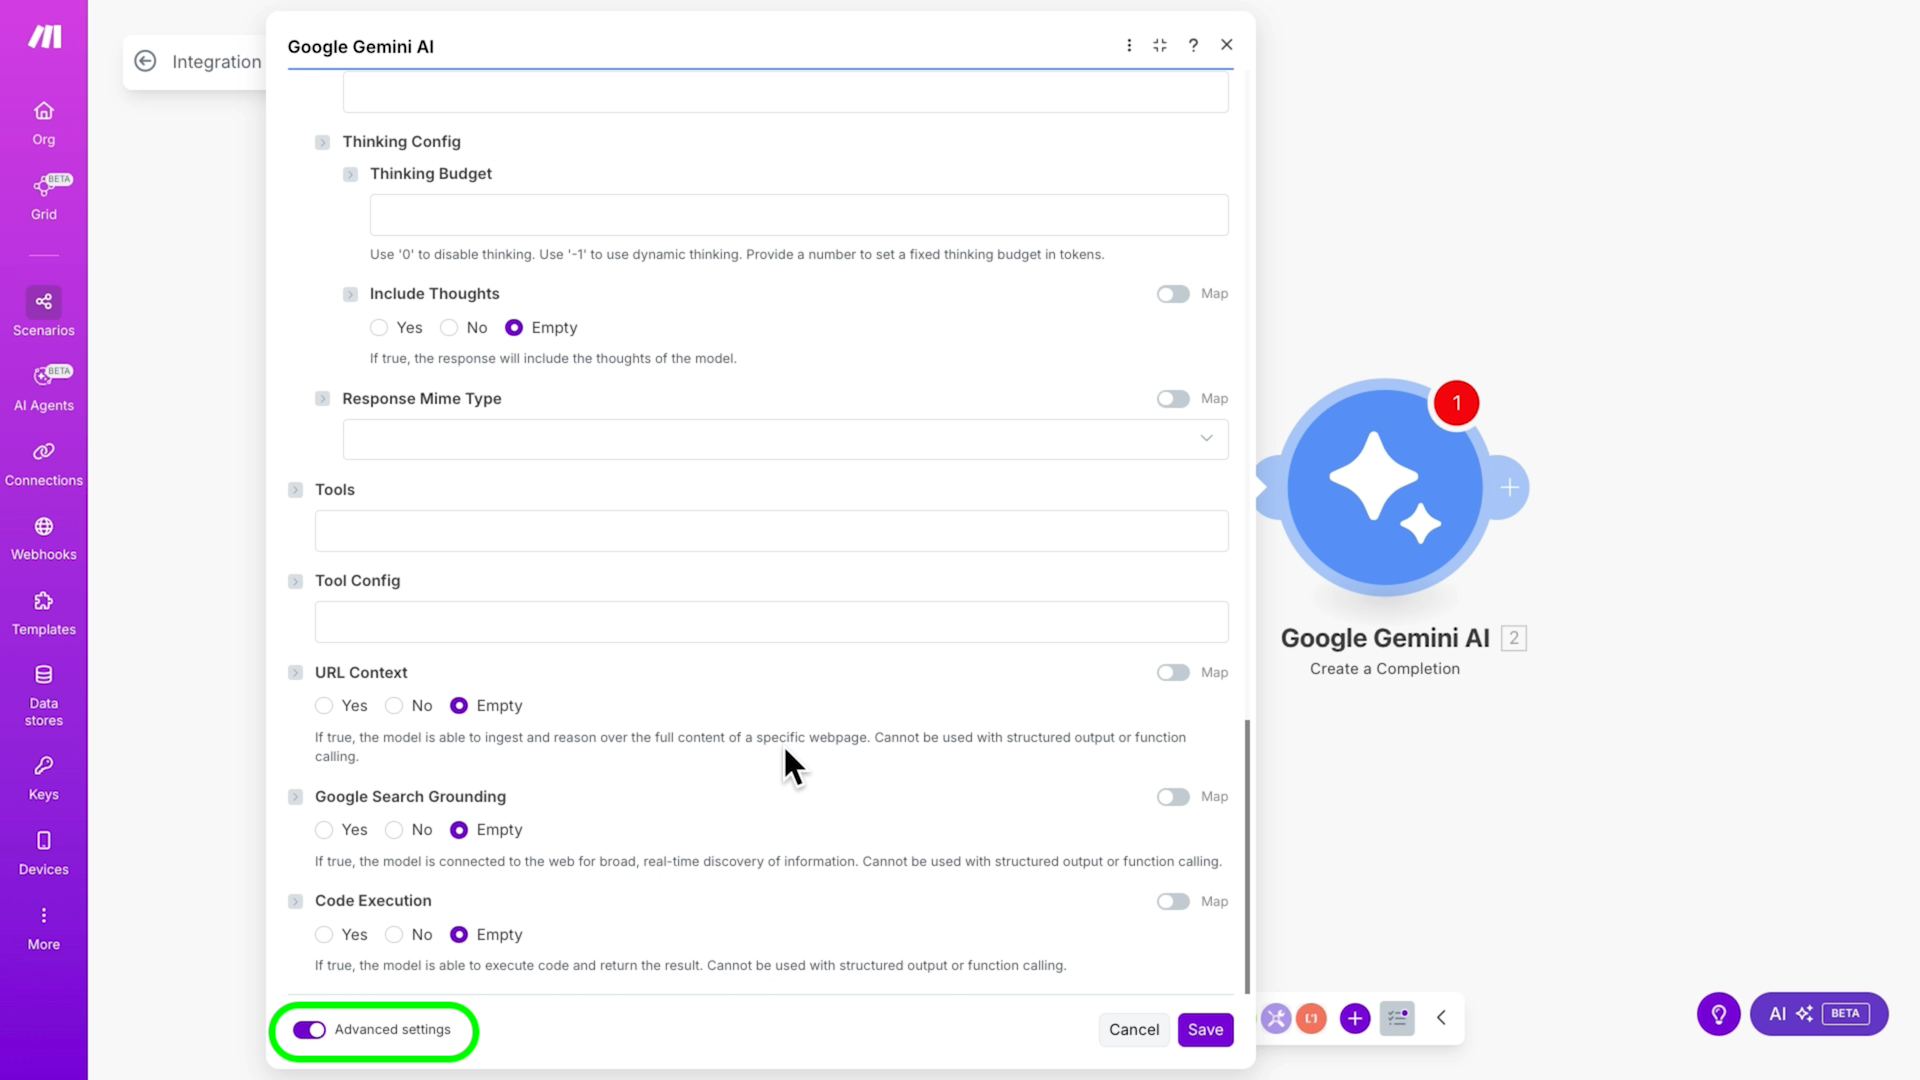Image resolution: width=1920 pixels, height=1080 pixels.
Task: Select Yes for Include Thoughts
Action: (379, 328)
